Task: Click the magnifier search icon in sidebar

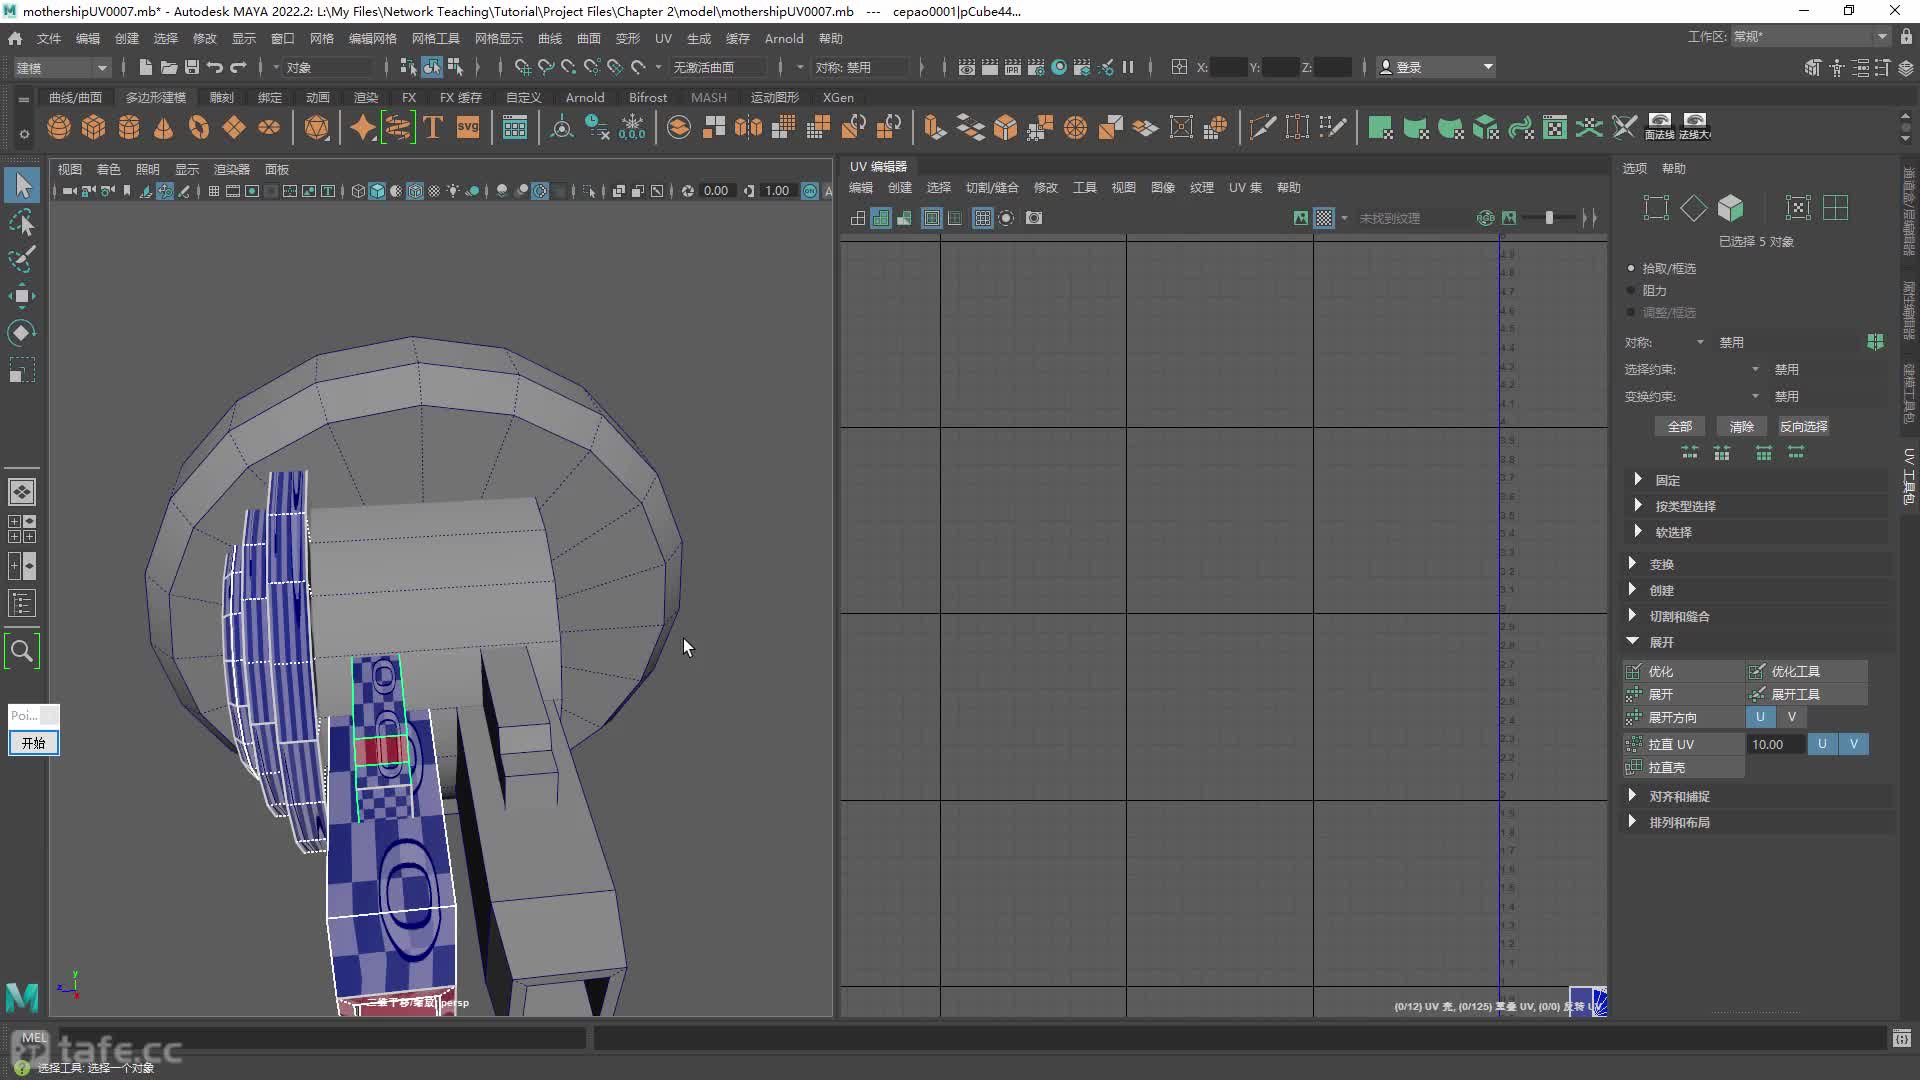Action: tap(22, 651)
